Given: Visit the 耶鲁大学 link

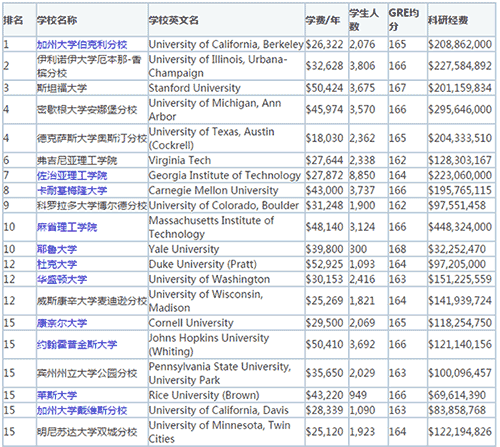Looking at the screenshot, I should click(x=57, y=249).
